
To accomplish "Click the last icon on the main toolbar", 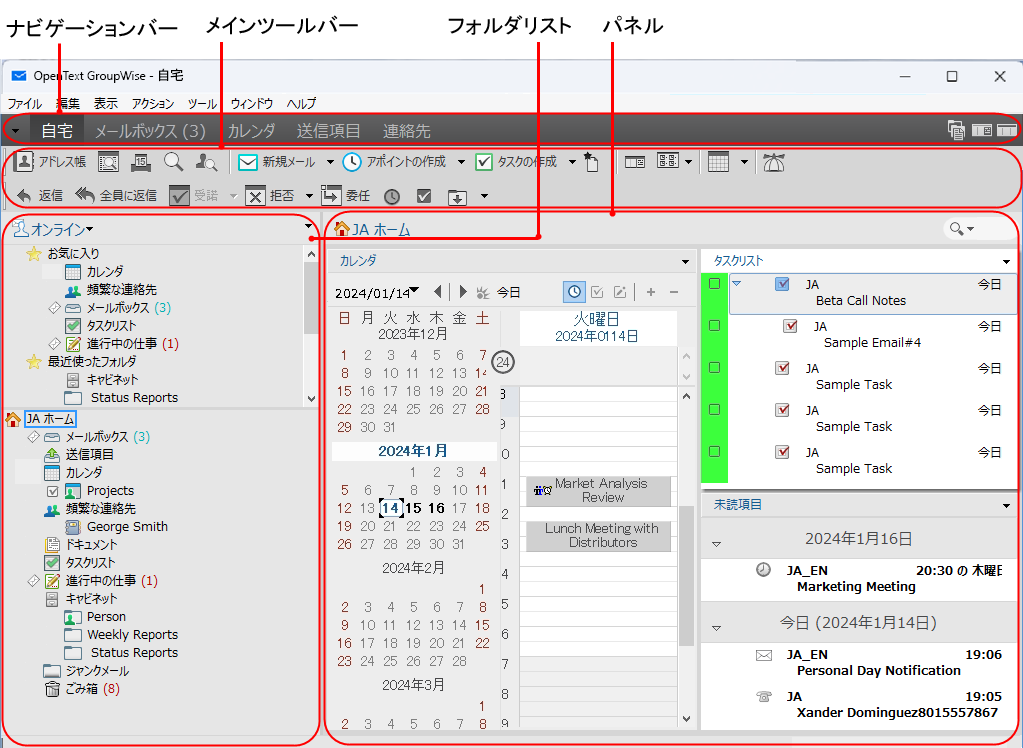I will pos(774,163).
